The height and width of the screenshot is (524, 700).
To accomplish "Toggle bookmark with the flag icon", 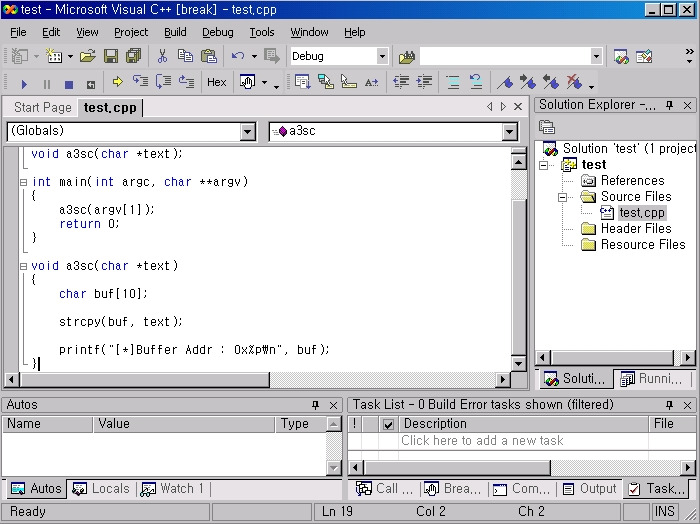I will [505, 82].
